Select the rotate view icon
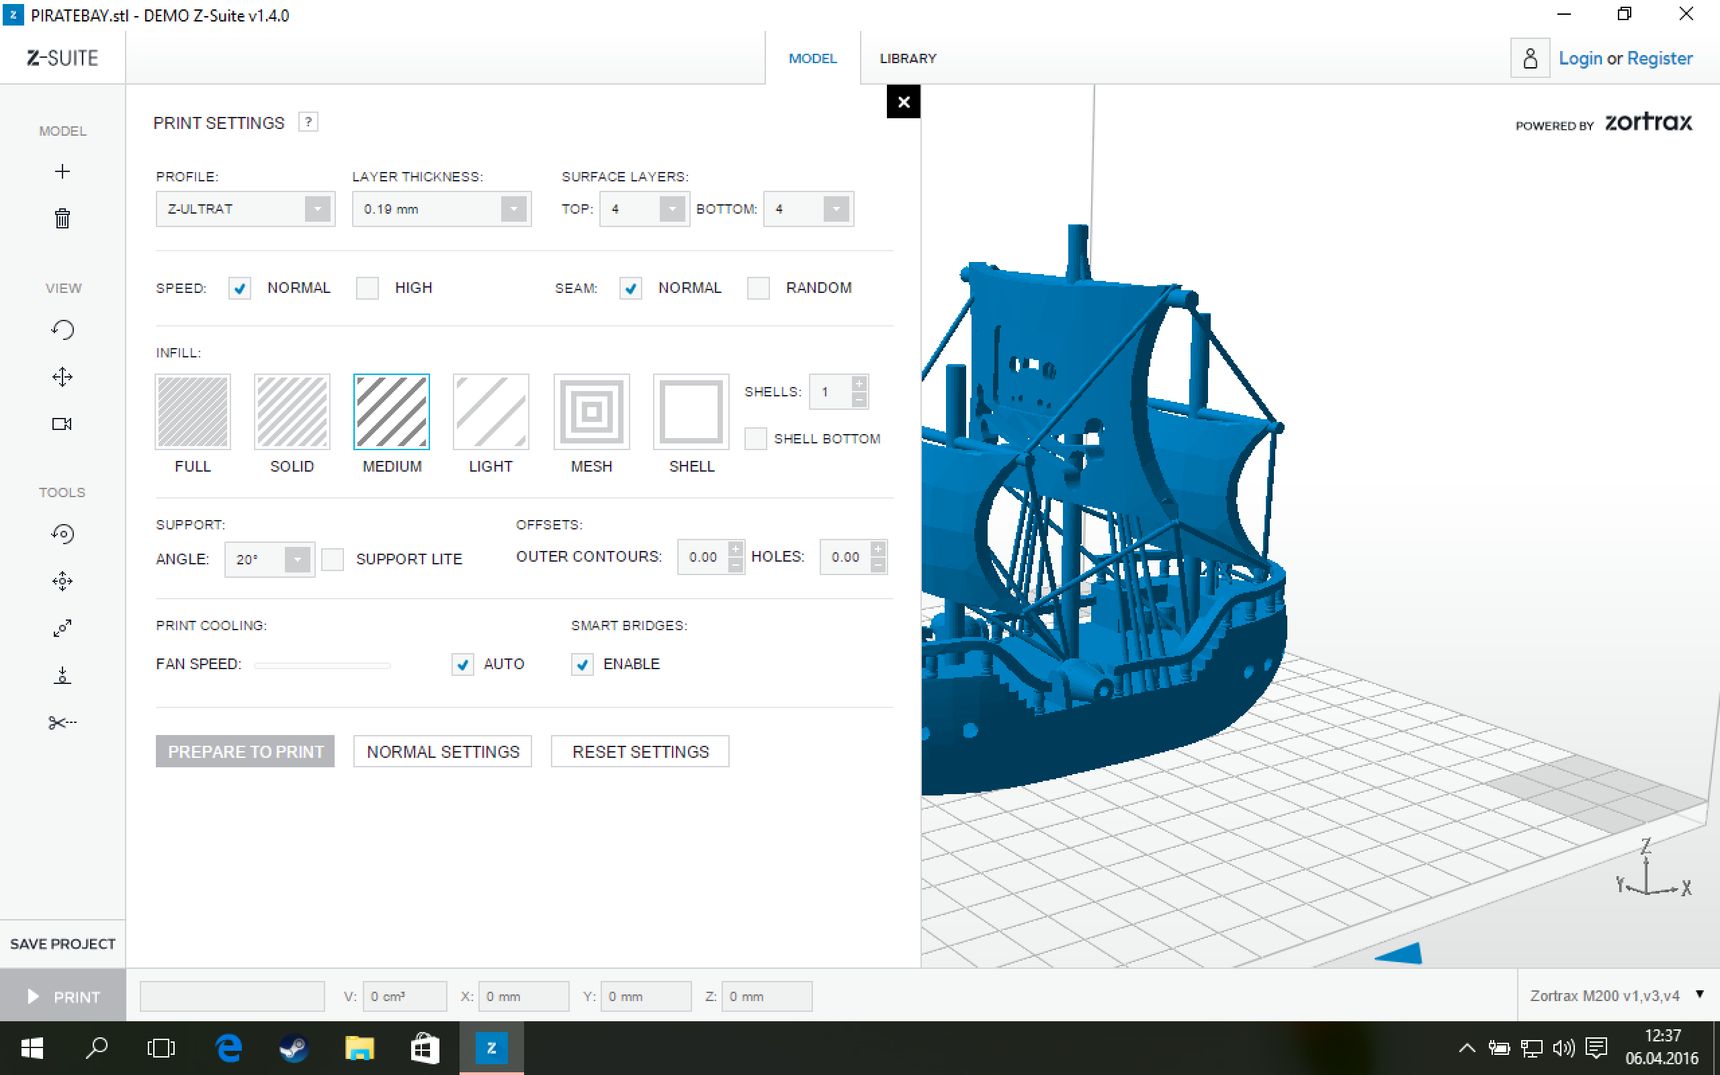Screen dimensions: 1720x1075 pyautogui.click(x=62, y=330)
